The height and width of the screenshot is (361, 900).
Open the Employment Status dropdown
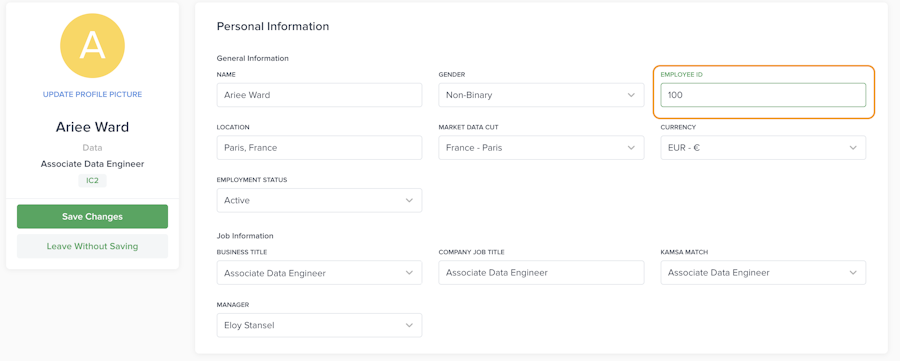[x=319, y=200]
